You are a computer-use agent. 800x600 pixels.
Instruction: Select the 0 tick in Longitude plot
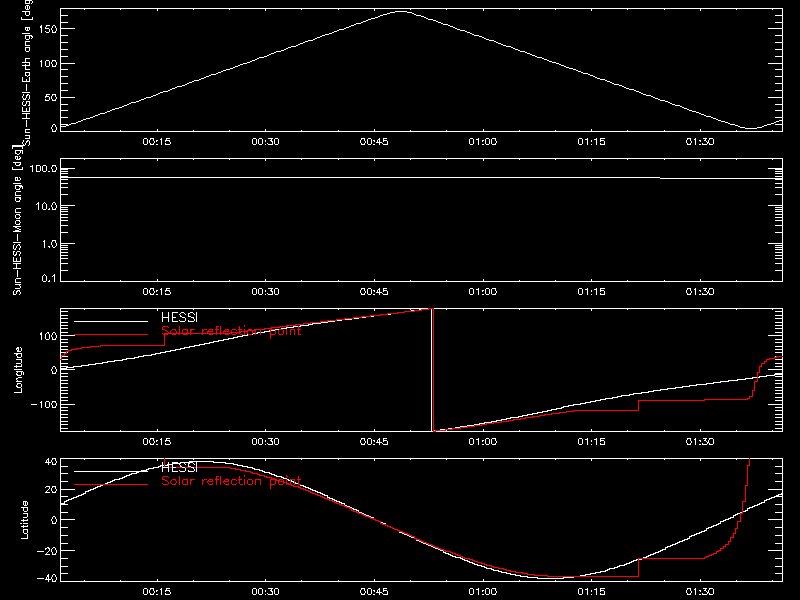(x=54, y=370)
